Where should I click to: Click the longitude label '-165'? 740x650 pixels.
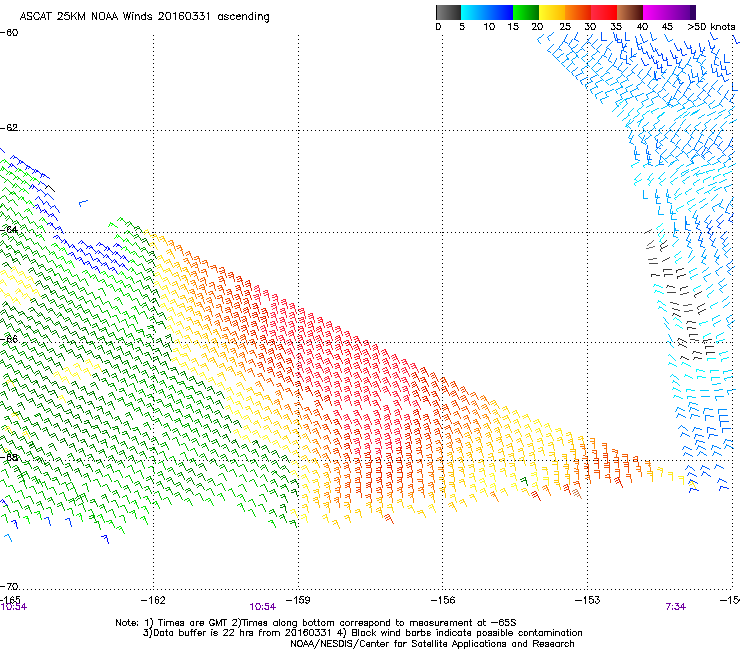coord(10,600)
